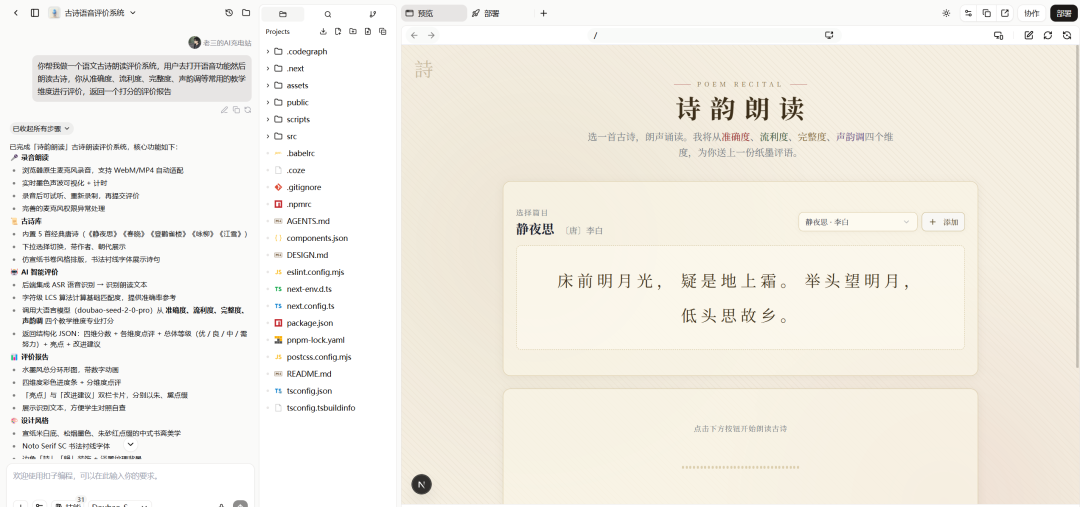This screenshot has width=1080, height=507.
Task: Open the 古诗语音评价系统 project dropdown
Action: (92, 12)
